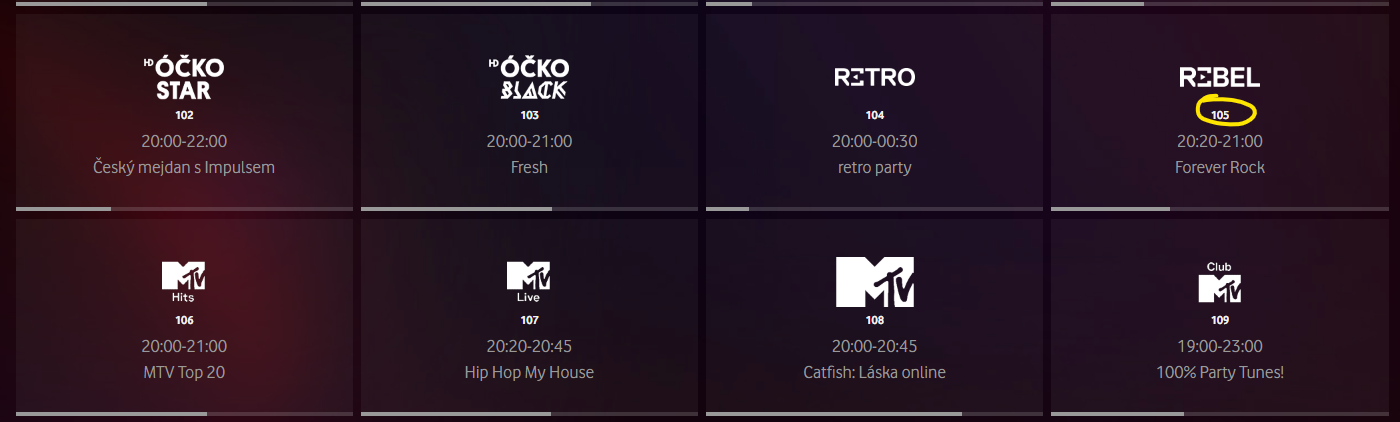The height and width of the screenshot is (422, 1400).
Task: Open the large MTV channel logo
Action: [875, 282]
